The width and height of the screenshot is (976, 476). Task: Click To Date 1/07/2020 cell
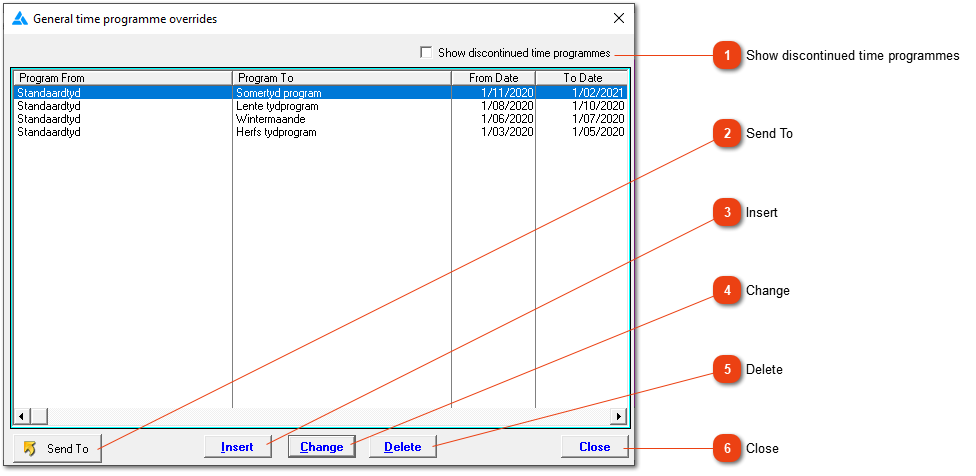[x=598, y=119]
